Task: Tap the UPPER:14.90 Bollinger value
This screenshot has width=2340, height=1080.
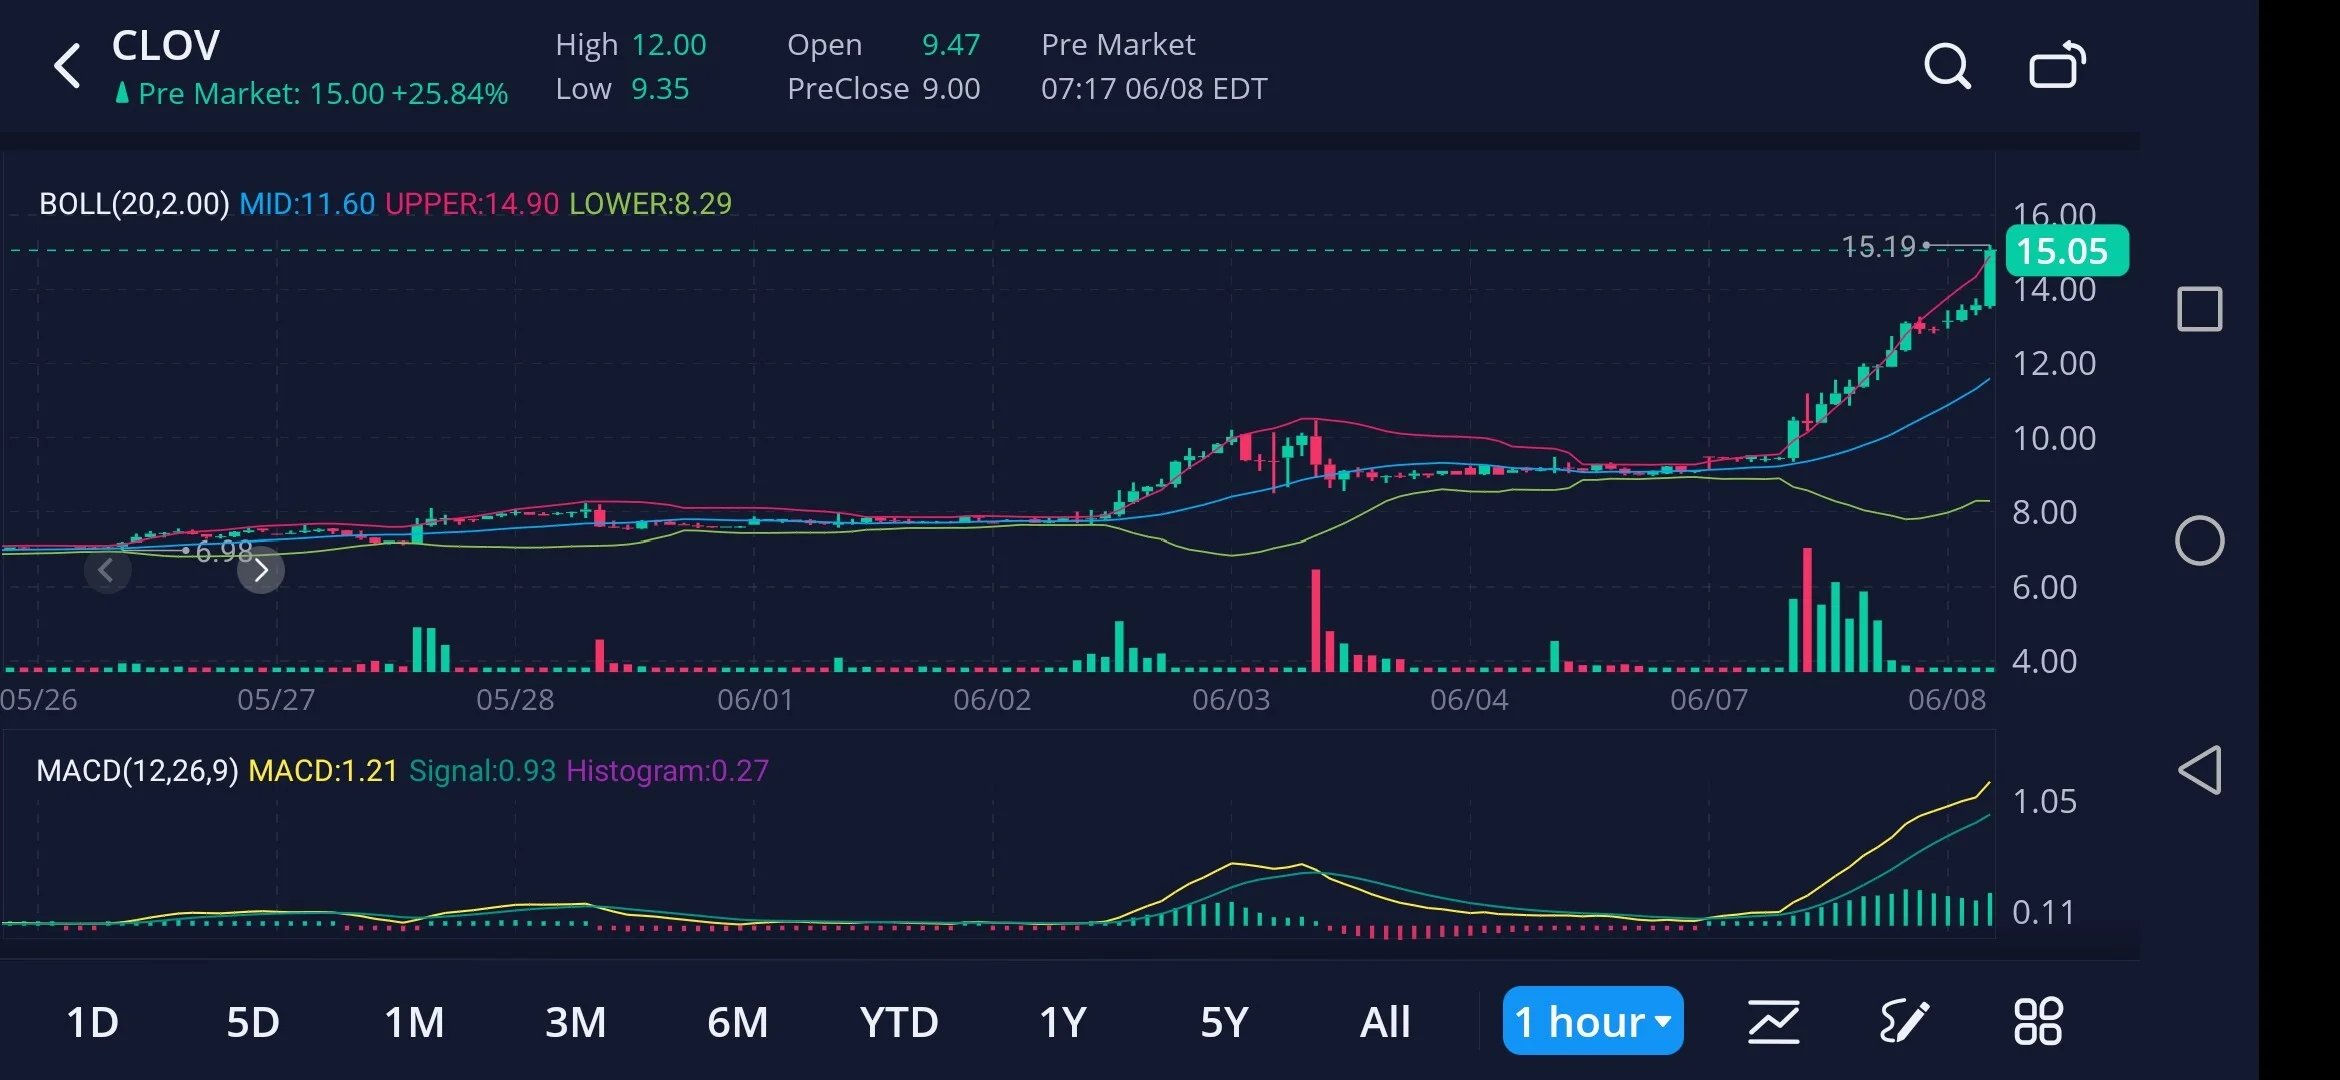Action: [x=472, y=204]
